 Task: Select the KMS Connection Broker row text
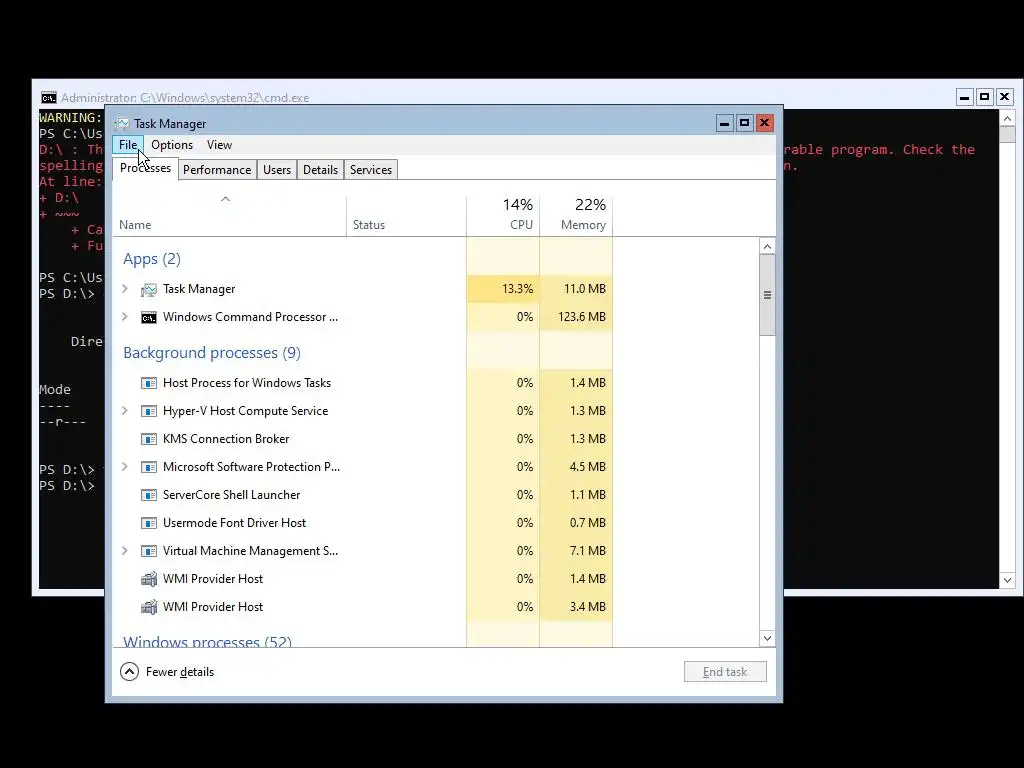coord(226,439)
